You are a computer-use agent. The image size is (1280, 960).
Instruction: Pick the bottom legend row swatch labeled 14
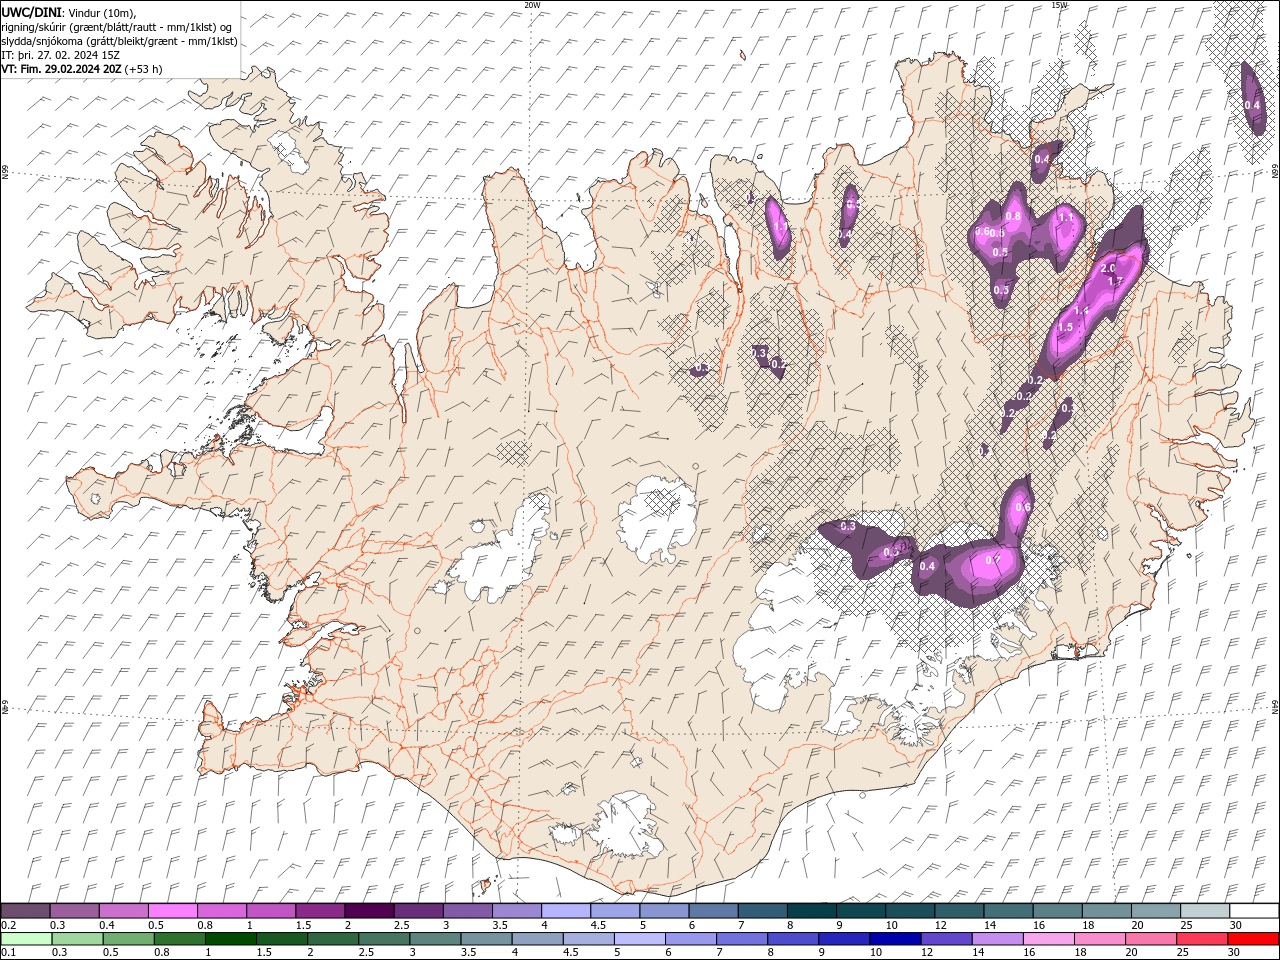pos(998,939)
